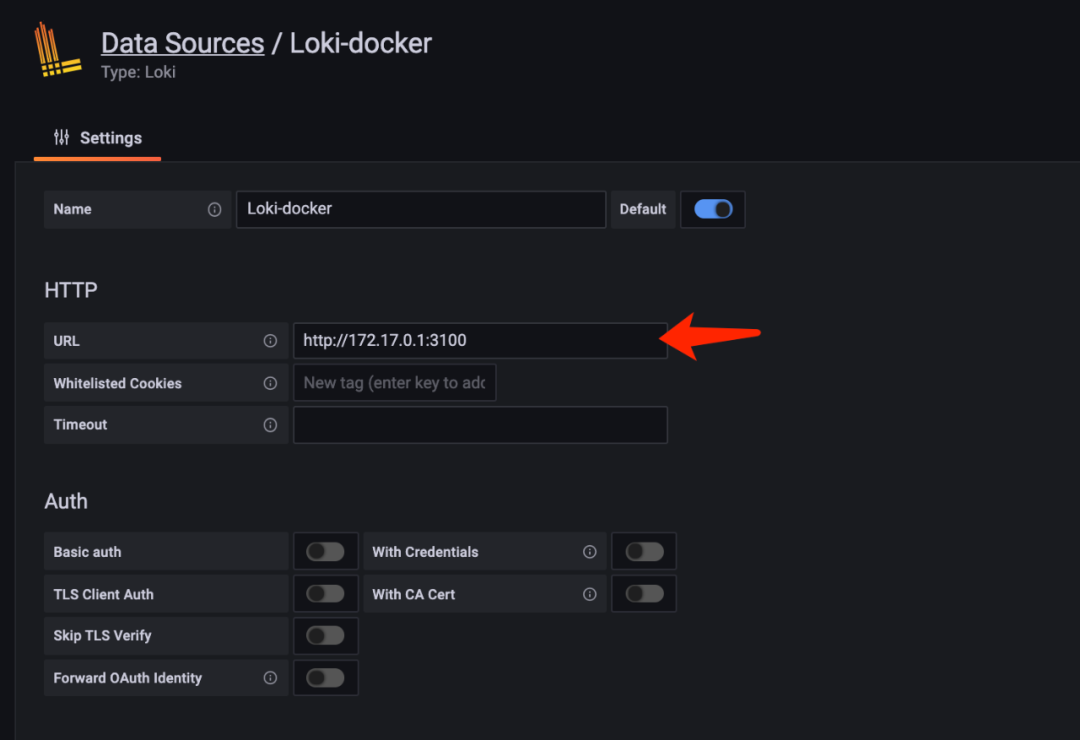Click the Loki logo icon
The width and height of the screenshot is (1080, 740).
point(58,50)
